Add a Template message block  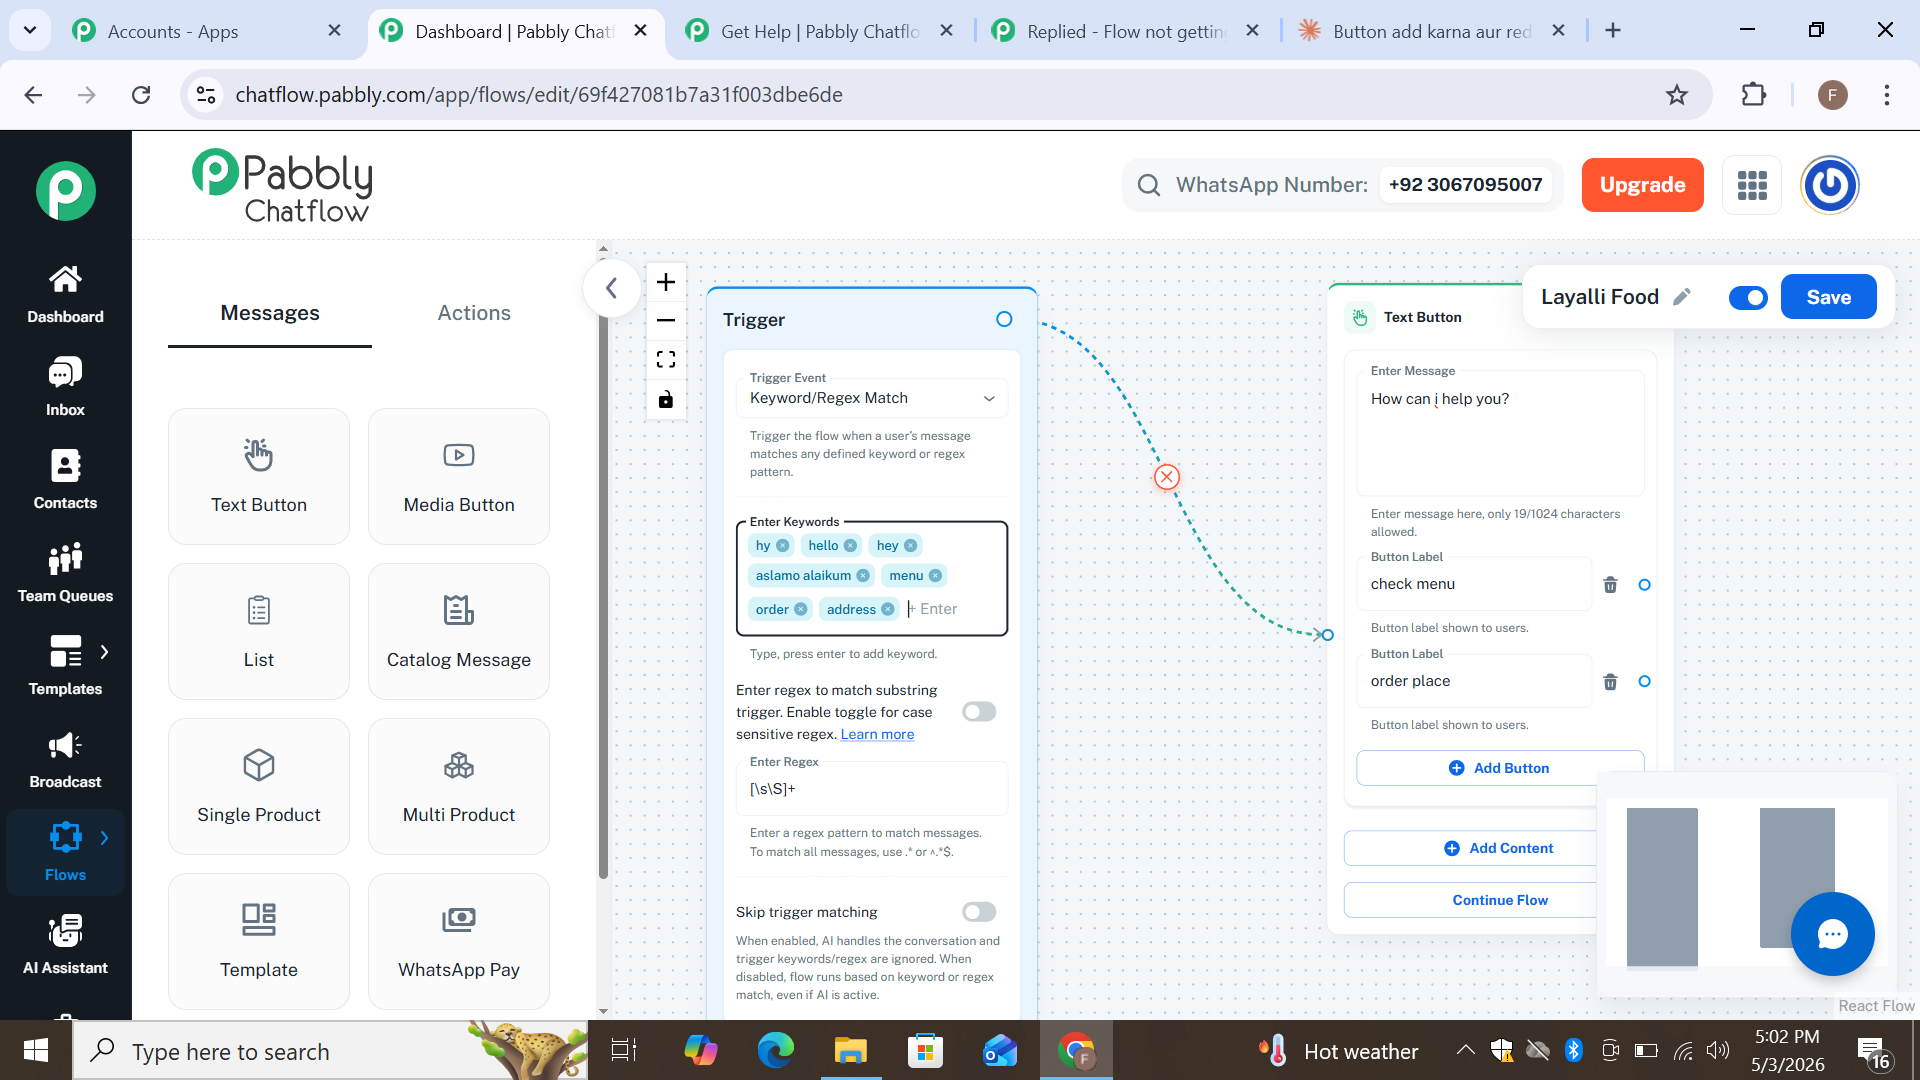click(259, 941)
